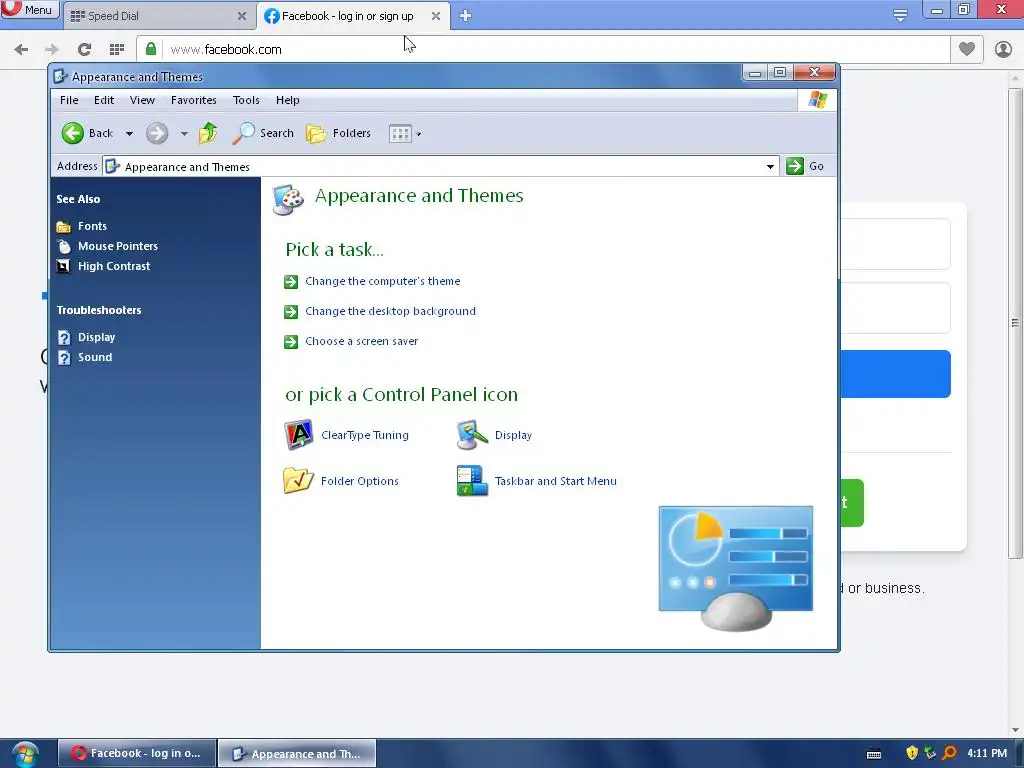Click Opera browser back arrow
Screen dimensions: 1024x768
pyautogui.click(x=21, y=49)
